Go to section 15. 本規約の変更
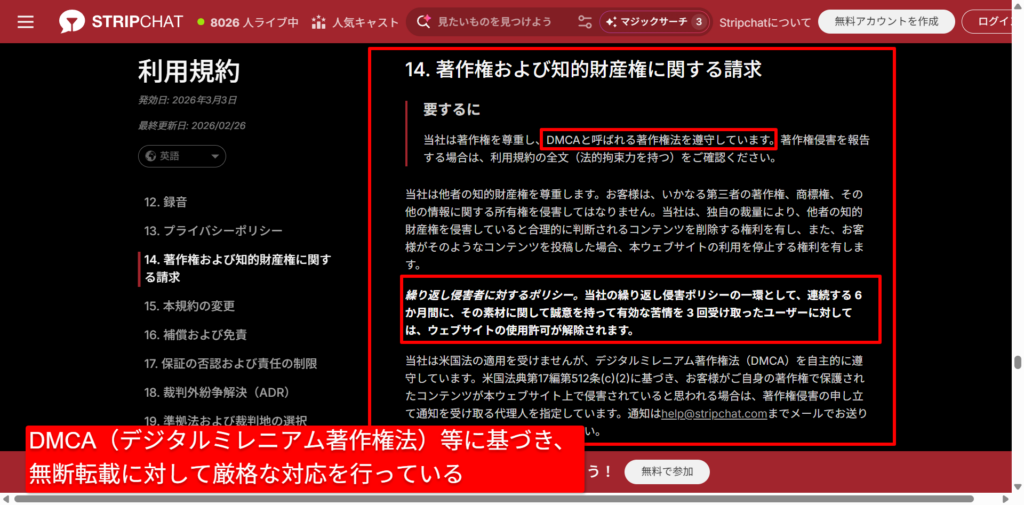Viewport: 1024px width, 505px height. [189, 306]
